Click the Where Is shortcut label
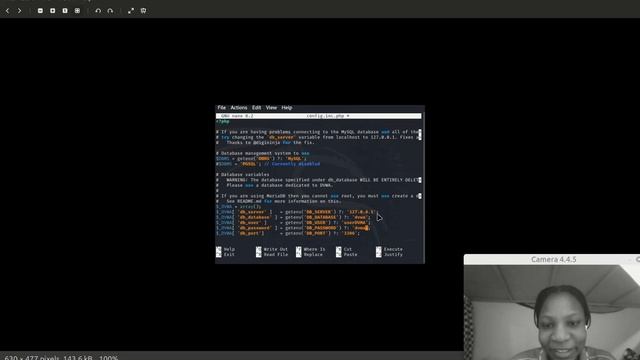Viewport: 640px width, 360px height. pyautogui.click(x=314, y=249)
